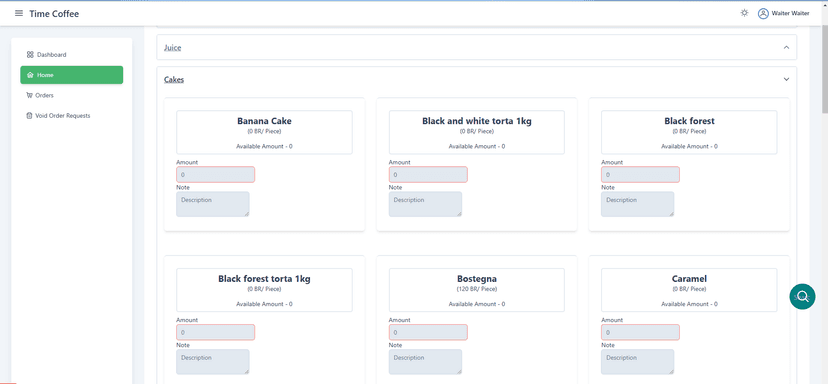
Task: Expand the Juice section chevron
Action: (x=786, y=48)
